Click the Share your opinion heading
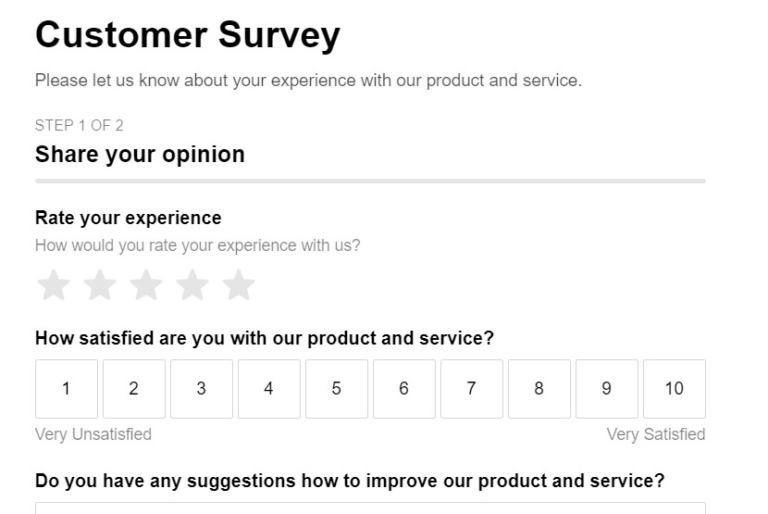The image size is (768, 514). (140, 154)
